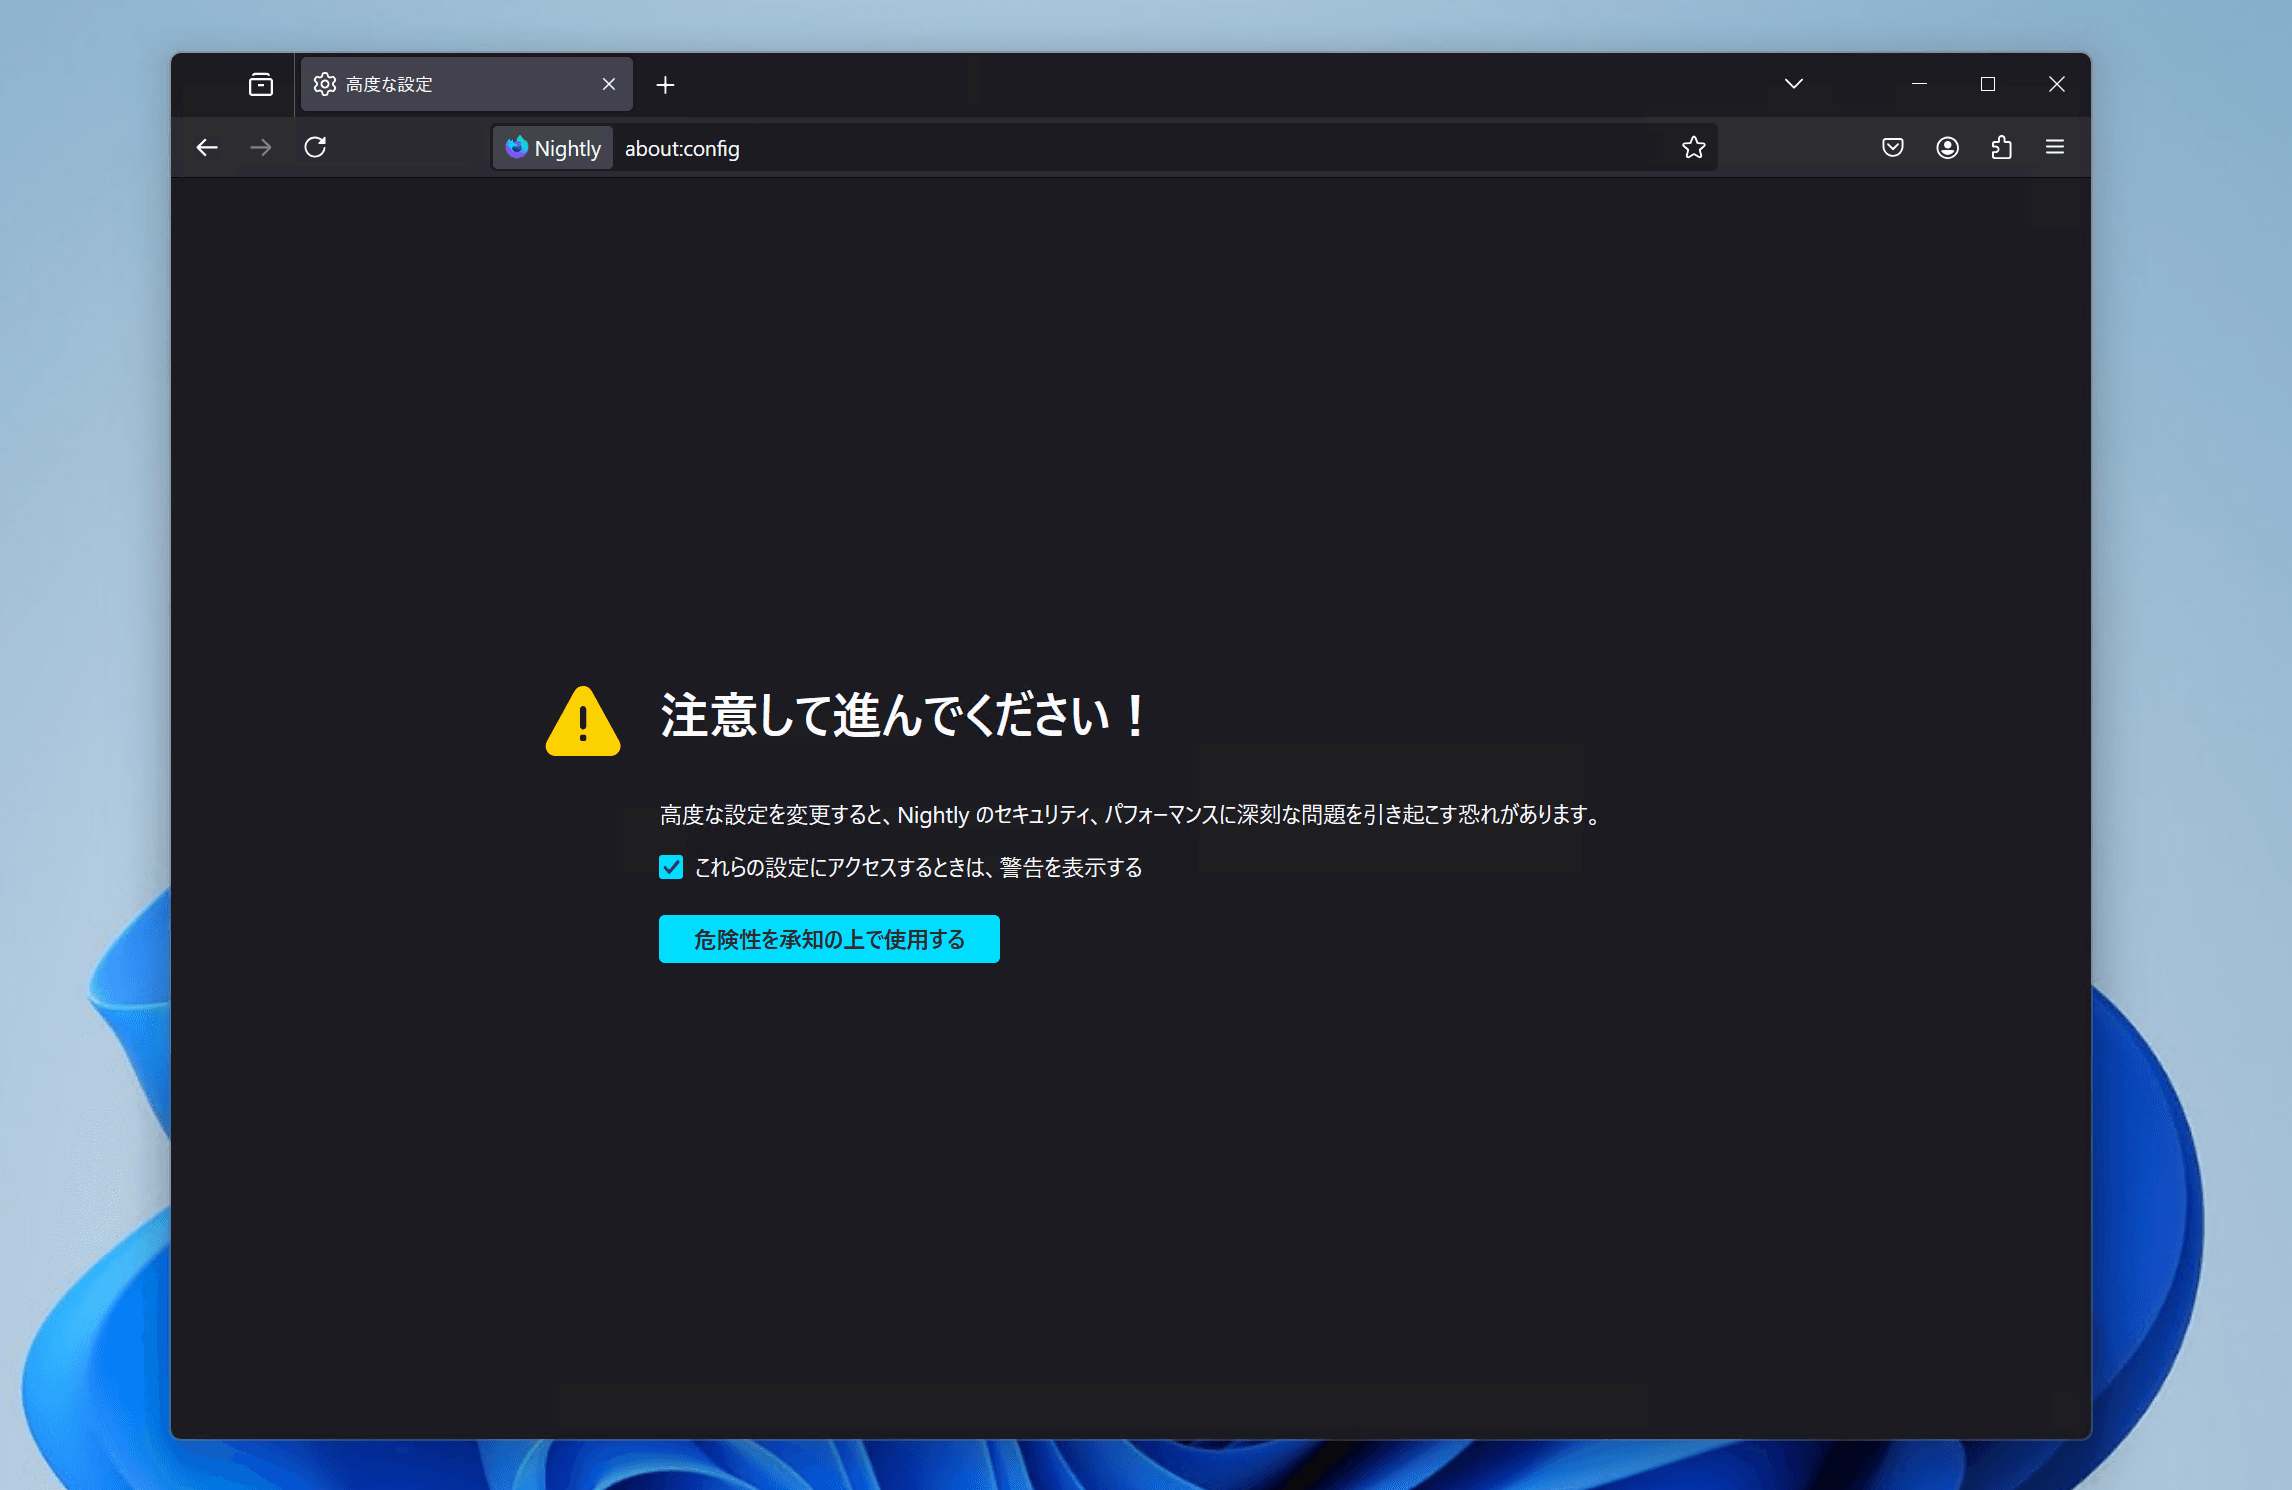2292x1490 pixels.
Task: Go back to previous page
Action: tap(207, 148)
